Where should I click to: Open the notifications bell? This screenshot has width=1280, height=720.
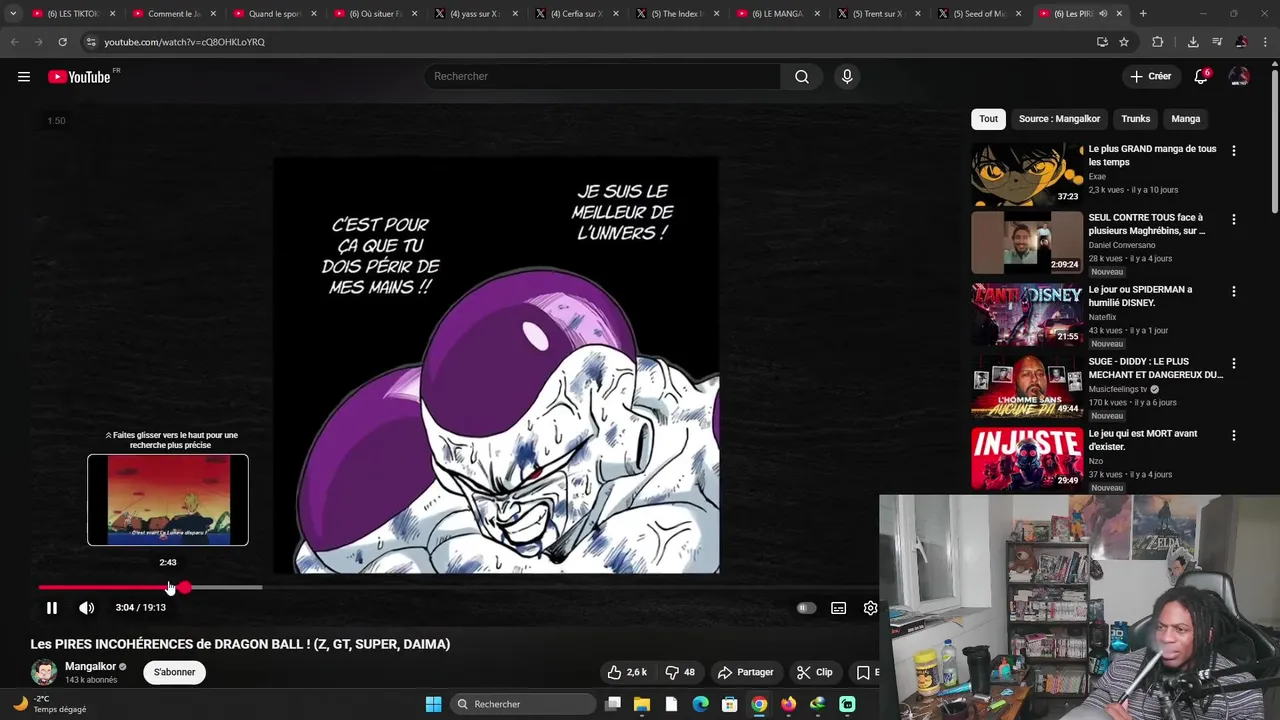pos(1201,76)
